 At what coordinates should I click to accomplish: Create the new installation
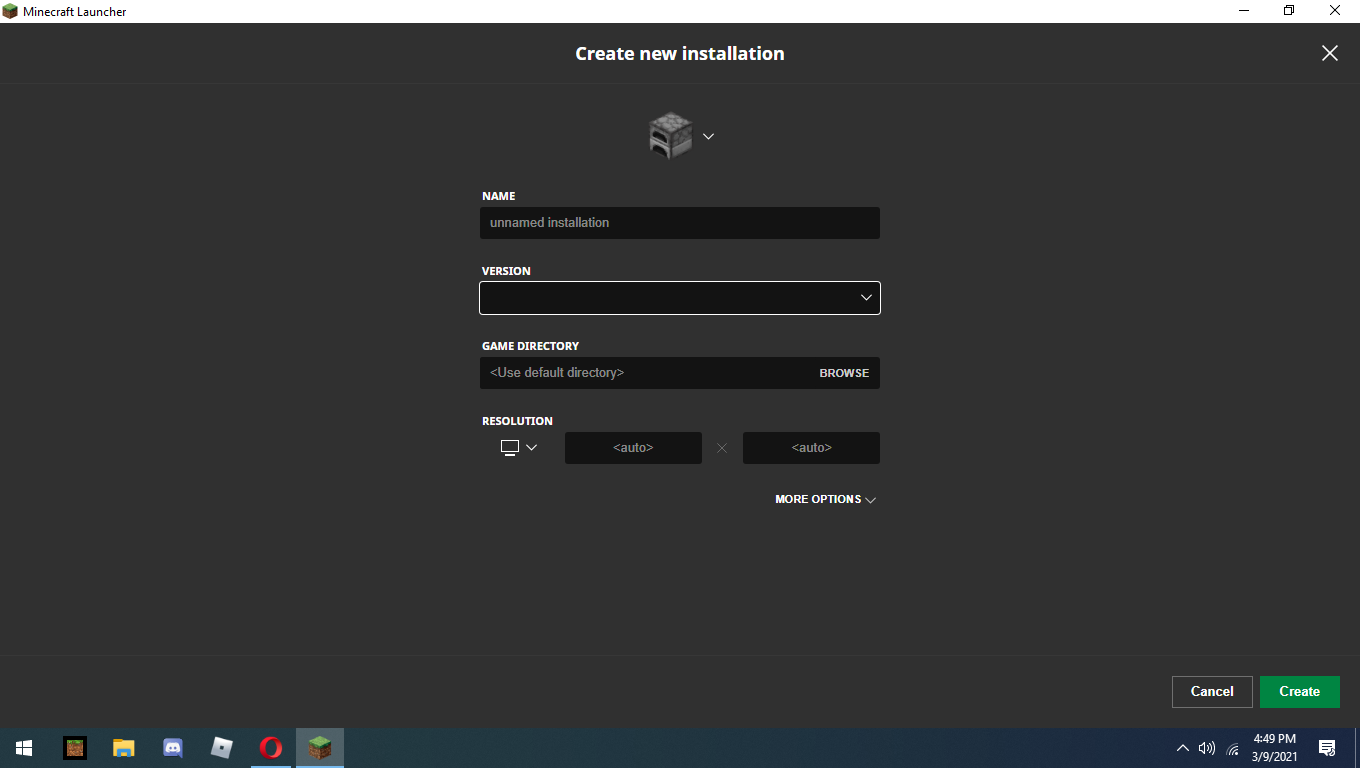[1299, 691]
